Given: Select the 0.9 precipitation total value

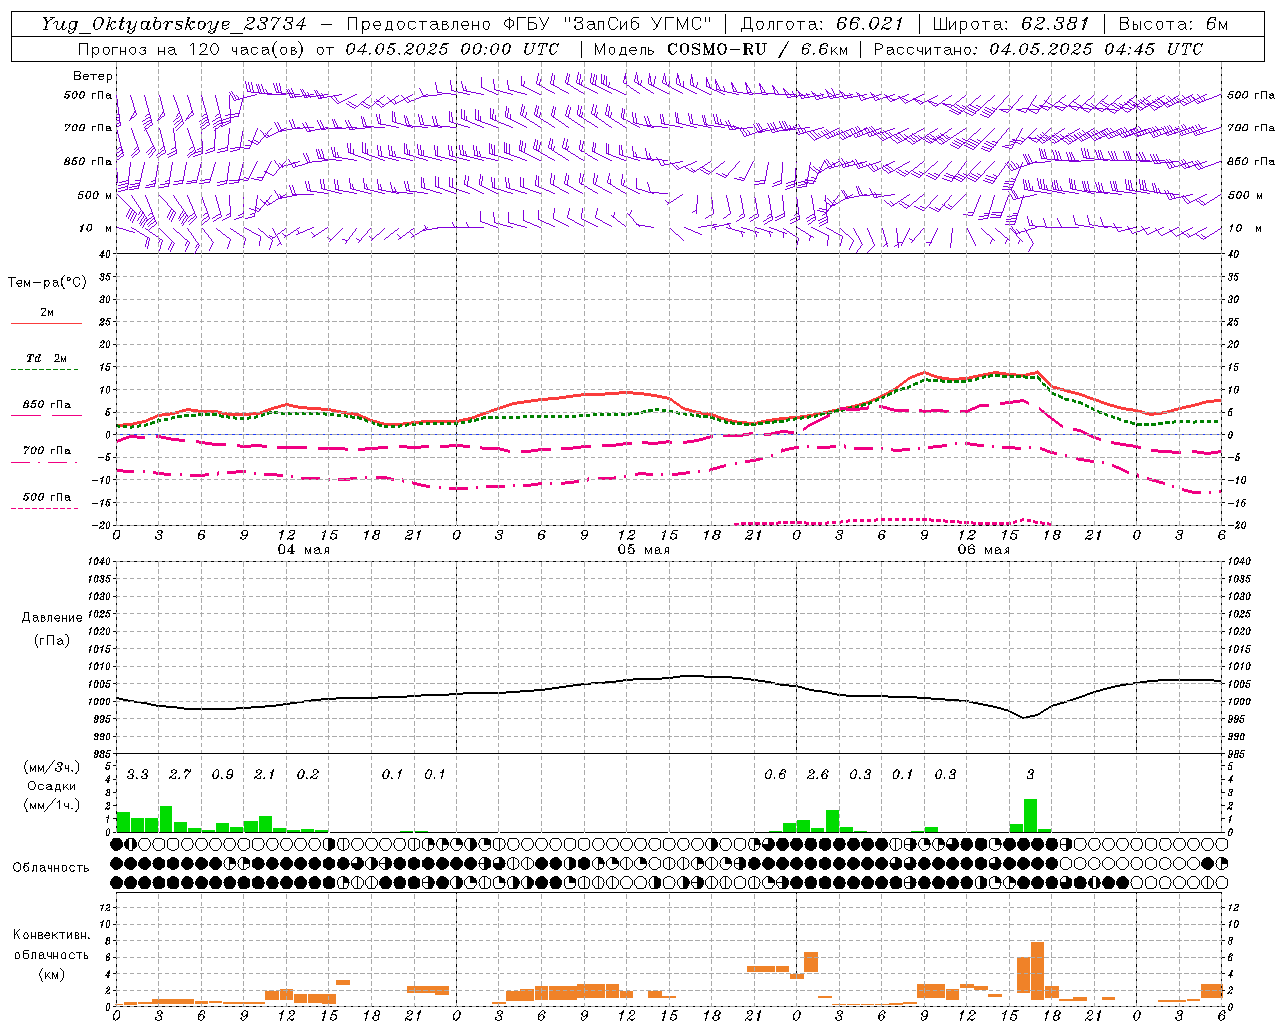Looking at the screenshot, I should coord(222,775).
